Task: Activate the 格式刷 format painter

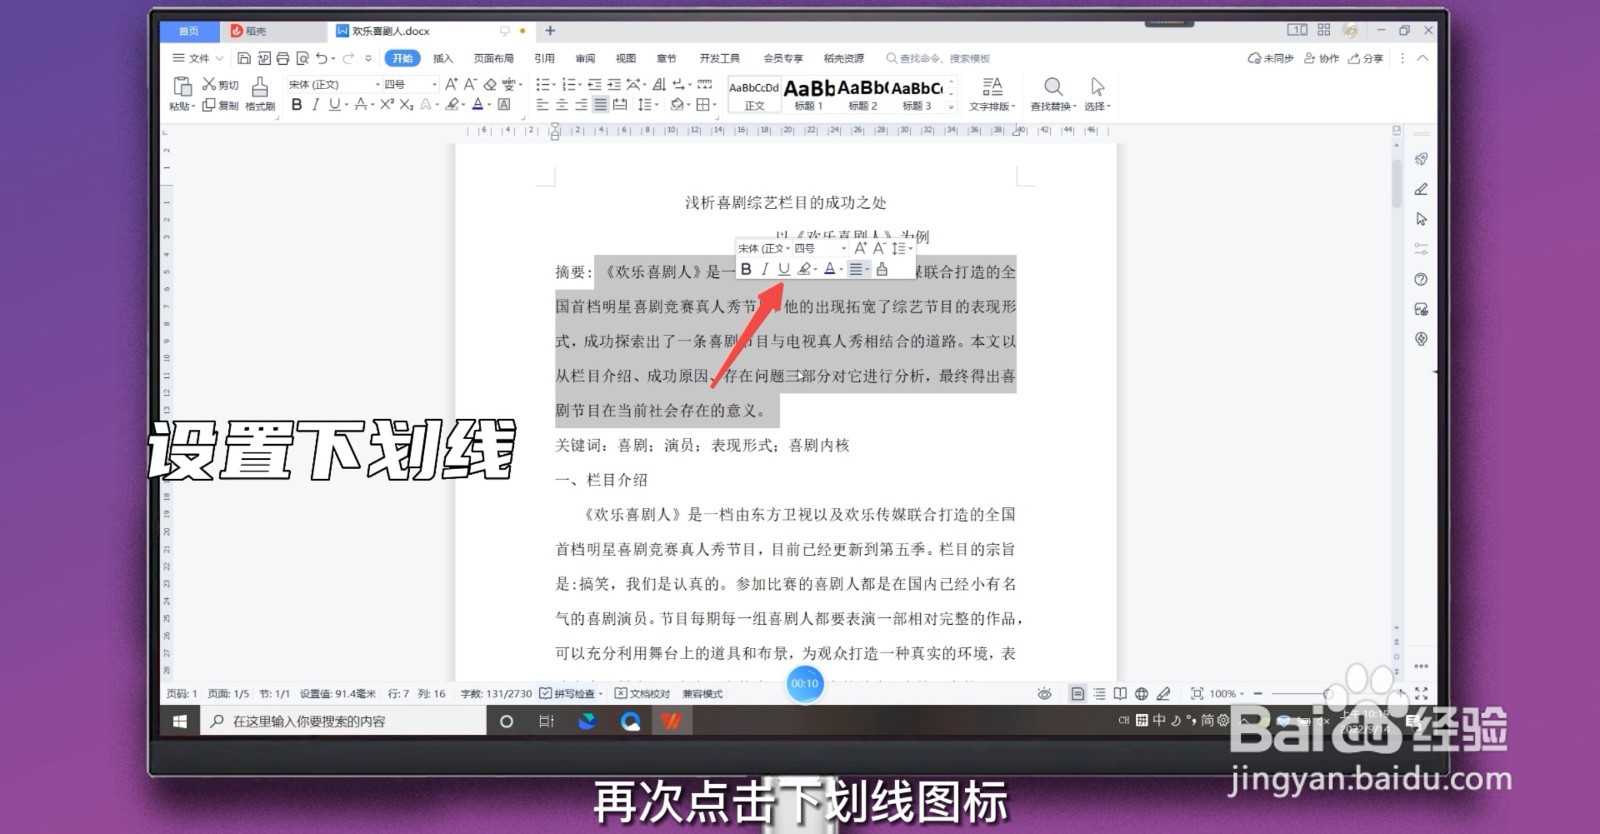Action: pyautogui.click(x=259, y=93)
